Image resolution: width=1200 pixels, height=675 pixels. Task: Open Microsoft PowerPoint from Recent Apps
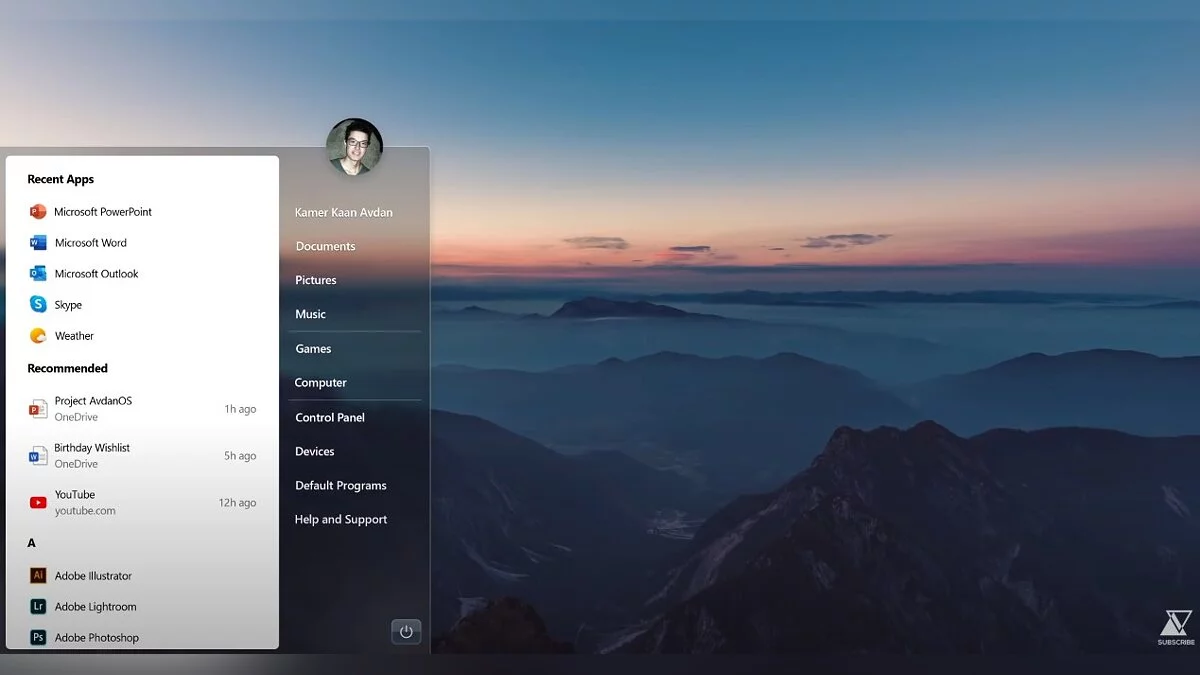pos(102,212)
